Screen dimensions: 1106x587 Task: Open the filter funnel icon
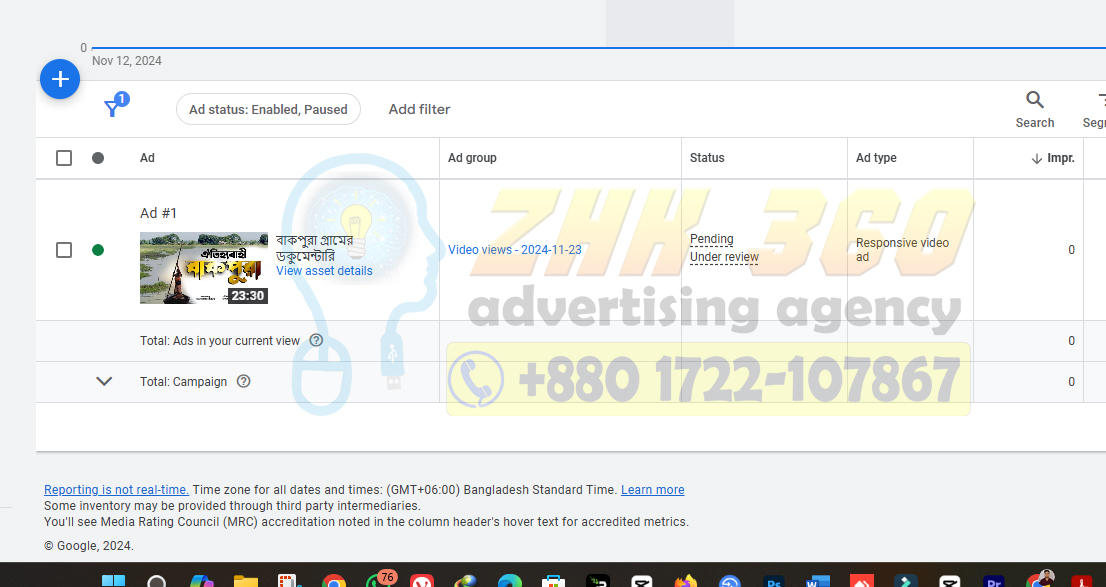coord(112,108)
